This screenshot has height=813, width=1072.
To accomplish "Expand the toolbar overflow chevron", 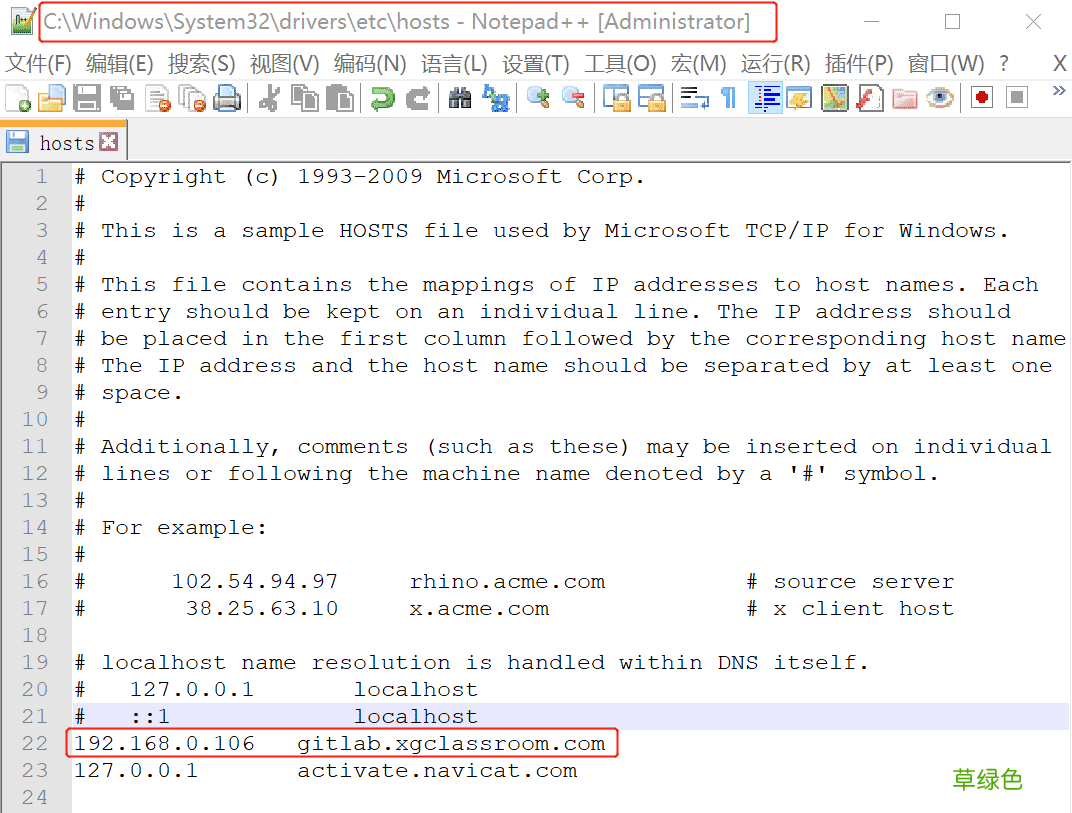I will pyautogui.click(x=1059, y=91).
